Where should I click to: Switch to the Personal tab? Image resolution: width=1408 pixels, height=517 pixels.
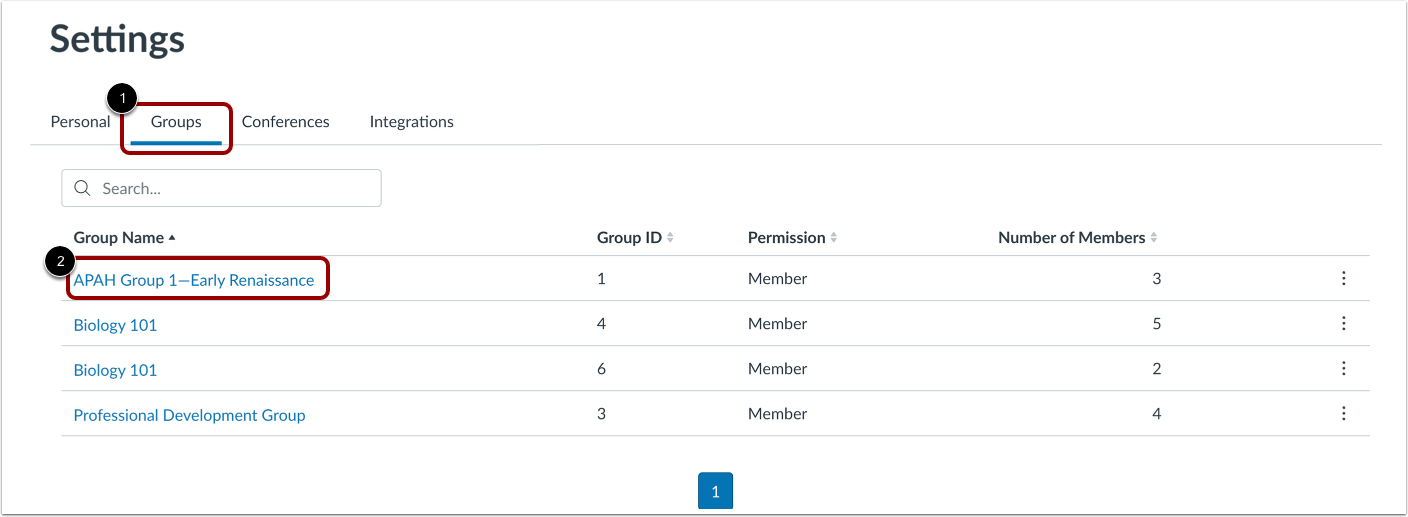coord(80,122)
